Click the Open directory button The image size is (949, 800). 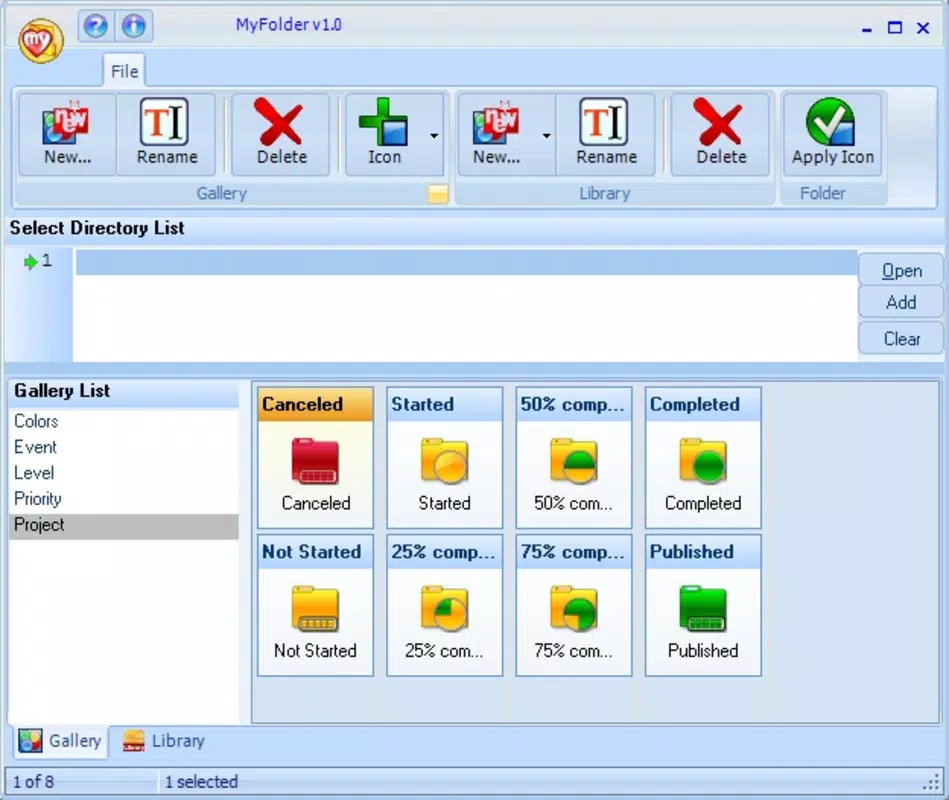[901, 270]
